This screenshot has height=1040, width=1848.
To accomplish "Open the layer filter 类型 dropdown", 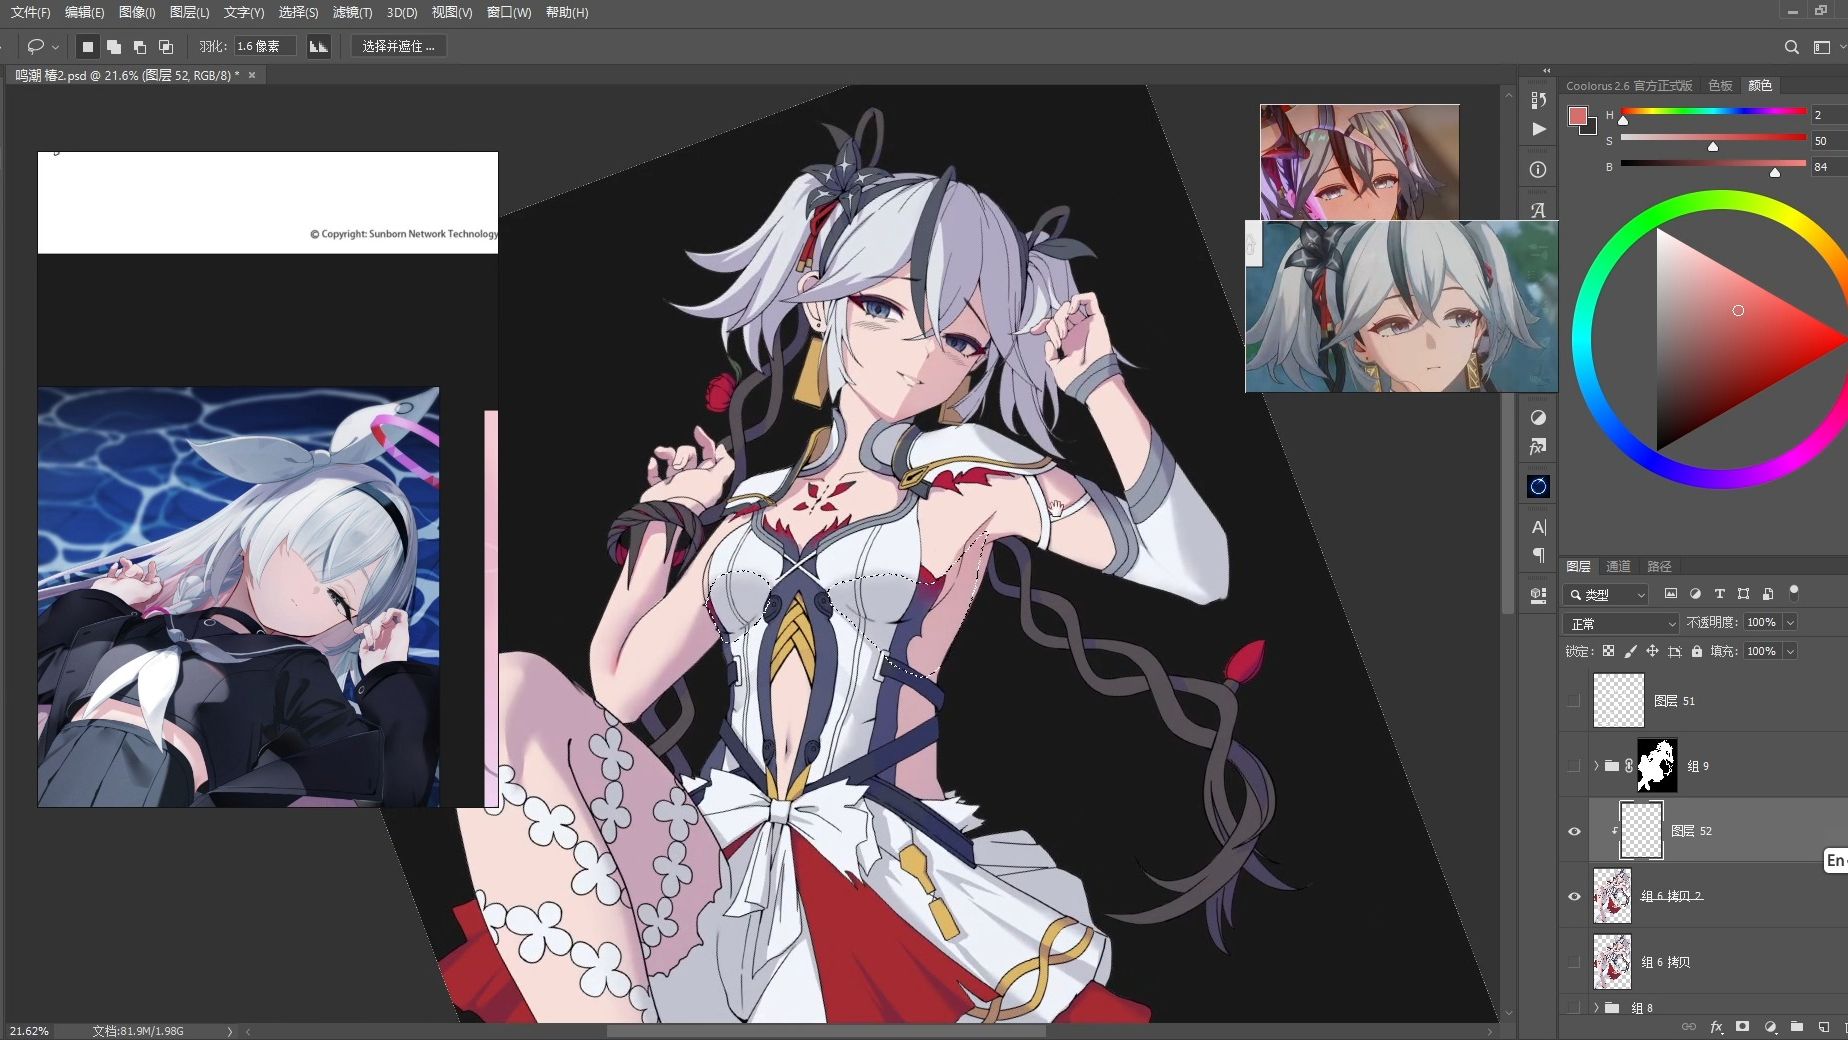I will point(1605,594).
